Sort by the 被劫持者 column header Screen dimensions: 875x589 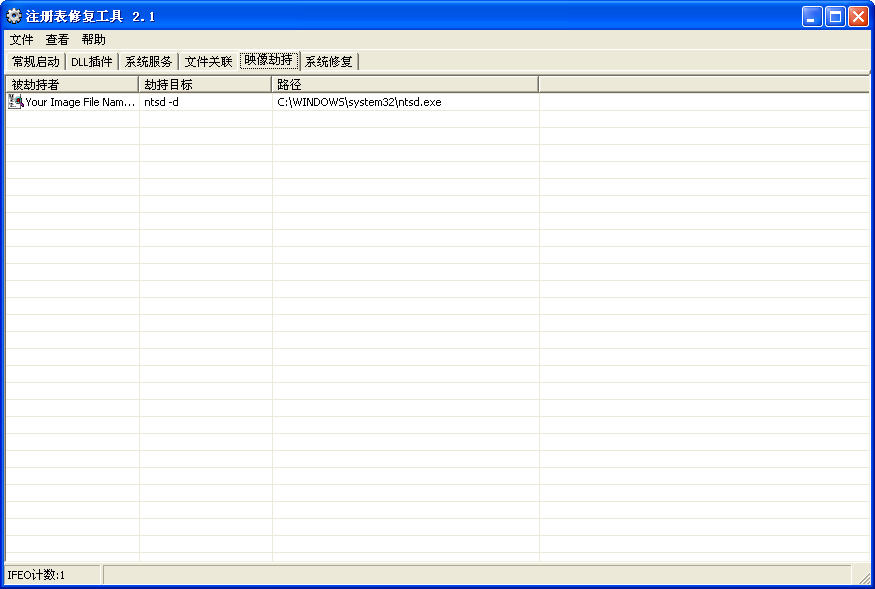(72, 85)
